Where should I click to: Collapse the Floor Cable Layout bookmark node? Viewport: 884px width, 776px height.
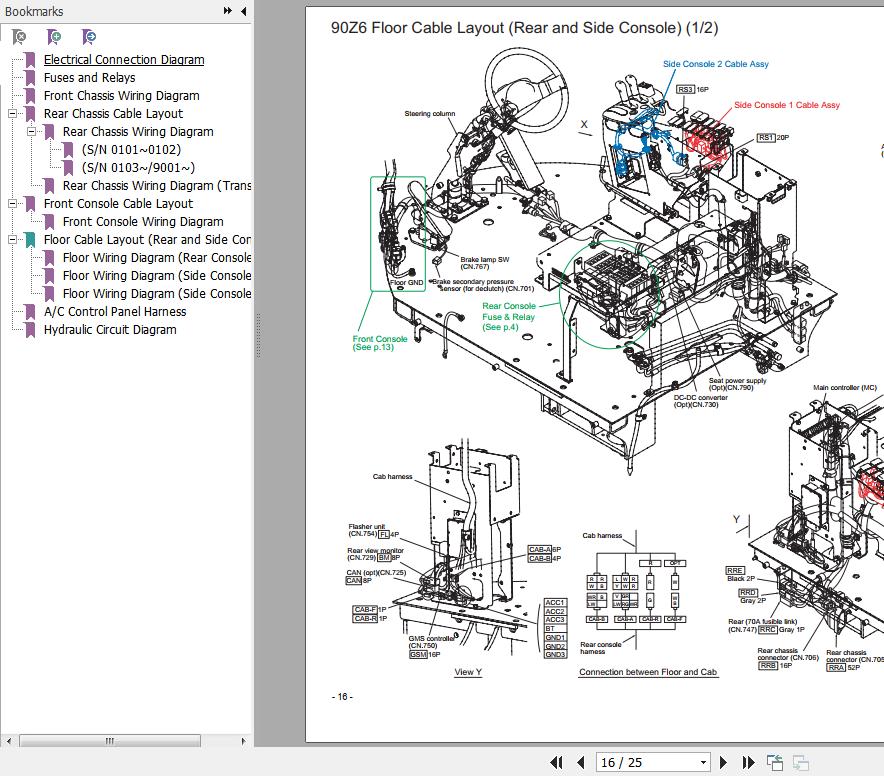pos(13,240)
